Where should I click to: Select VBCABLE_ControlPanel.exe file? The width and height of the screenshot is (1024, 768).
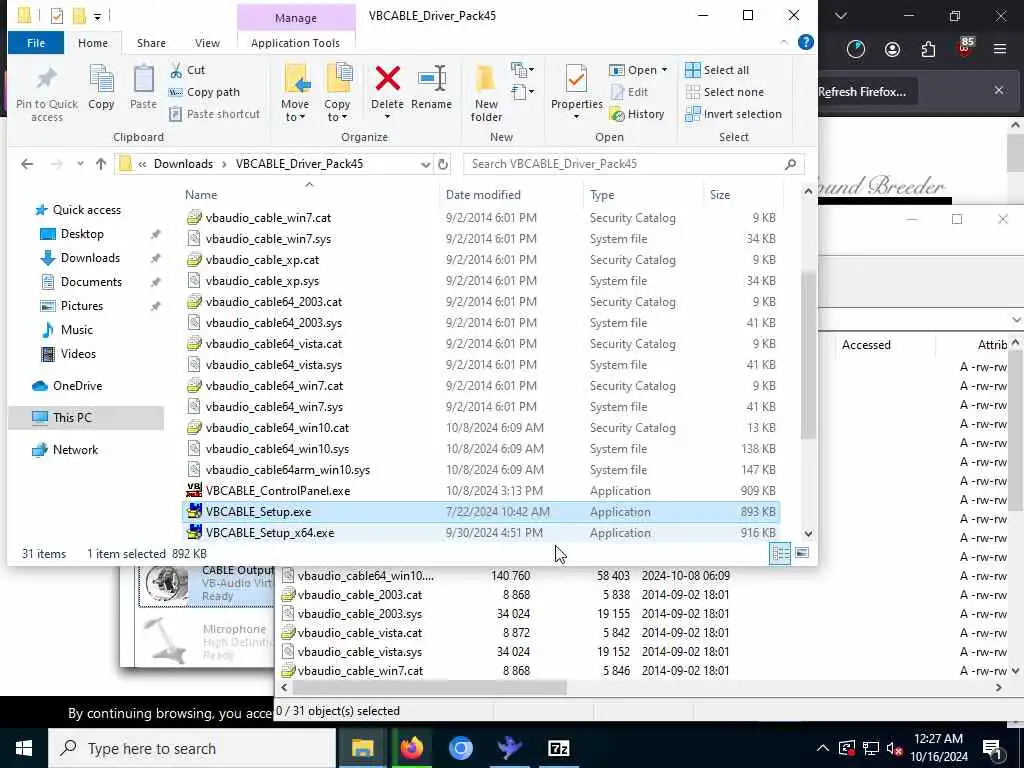click(481, 491)
